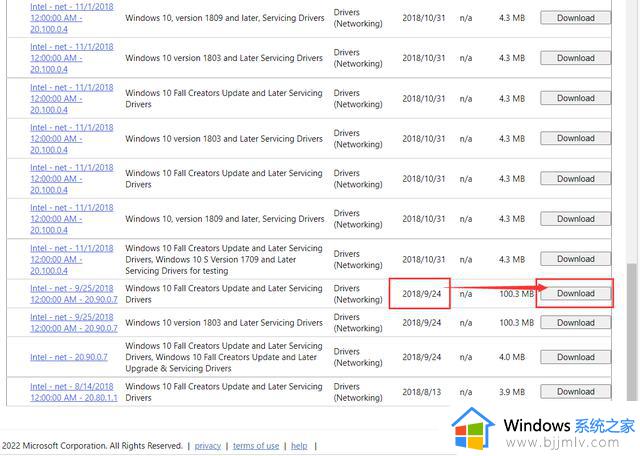Open 9/25/2018 20.90.0.7 link for Fall Creators Update row
Screen dimensions: 640x456
pos(73,294)
